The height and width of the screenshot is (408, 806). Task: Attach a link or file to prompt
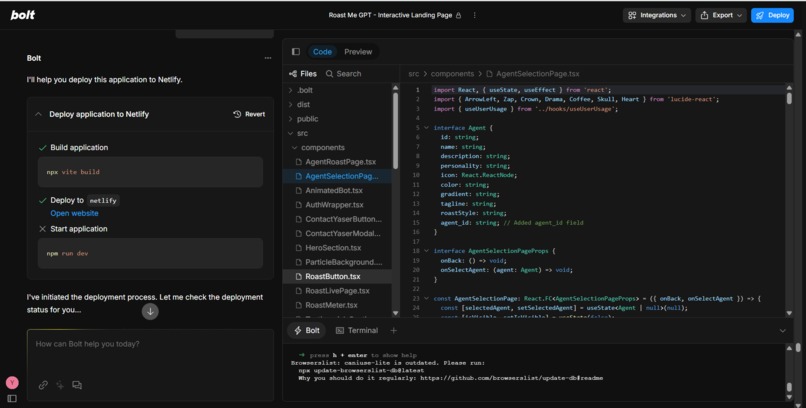click(43, 385)
